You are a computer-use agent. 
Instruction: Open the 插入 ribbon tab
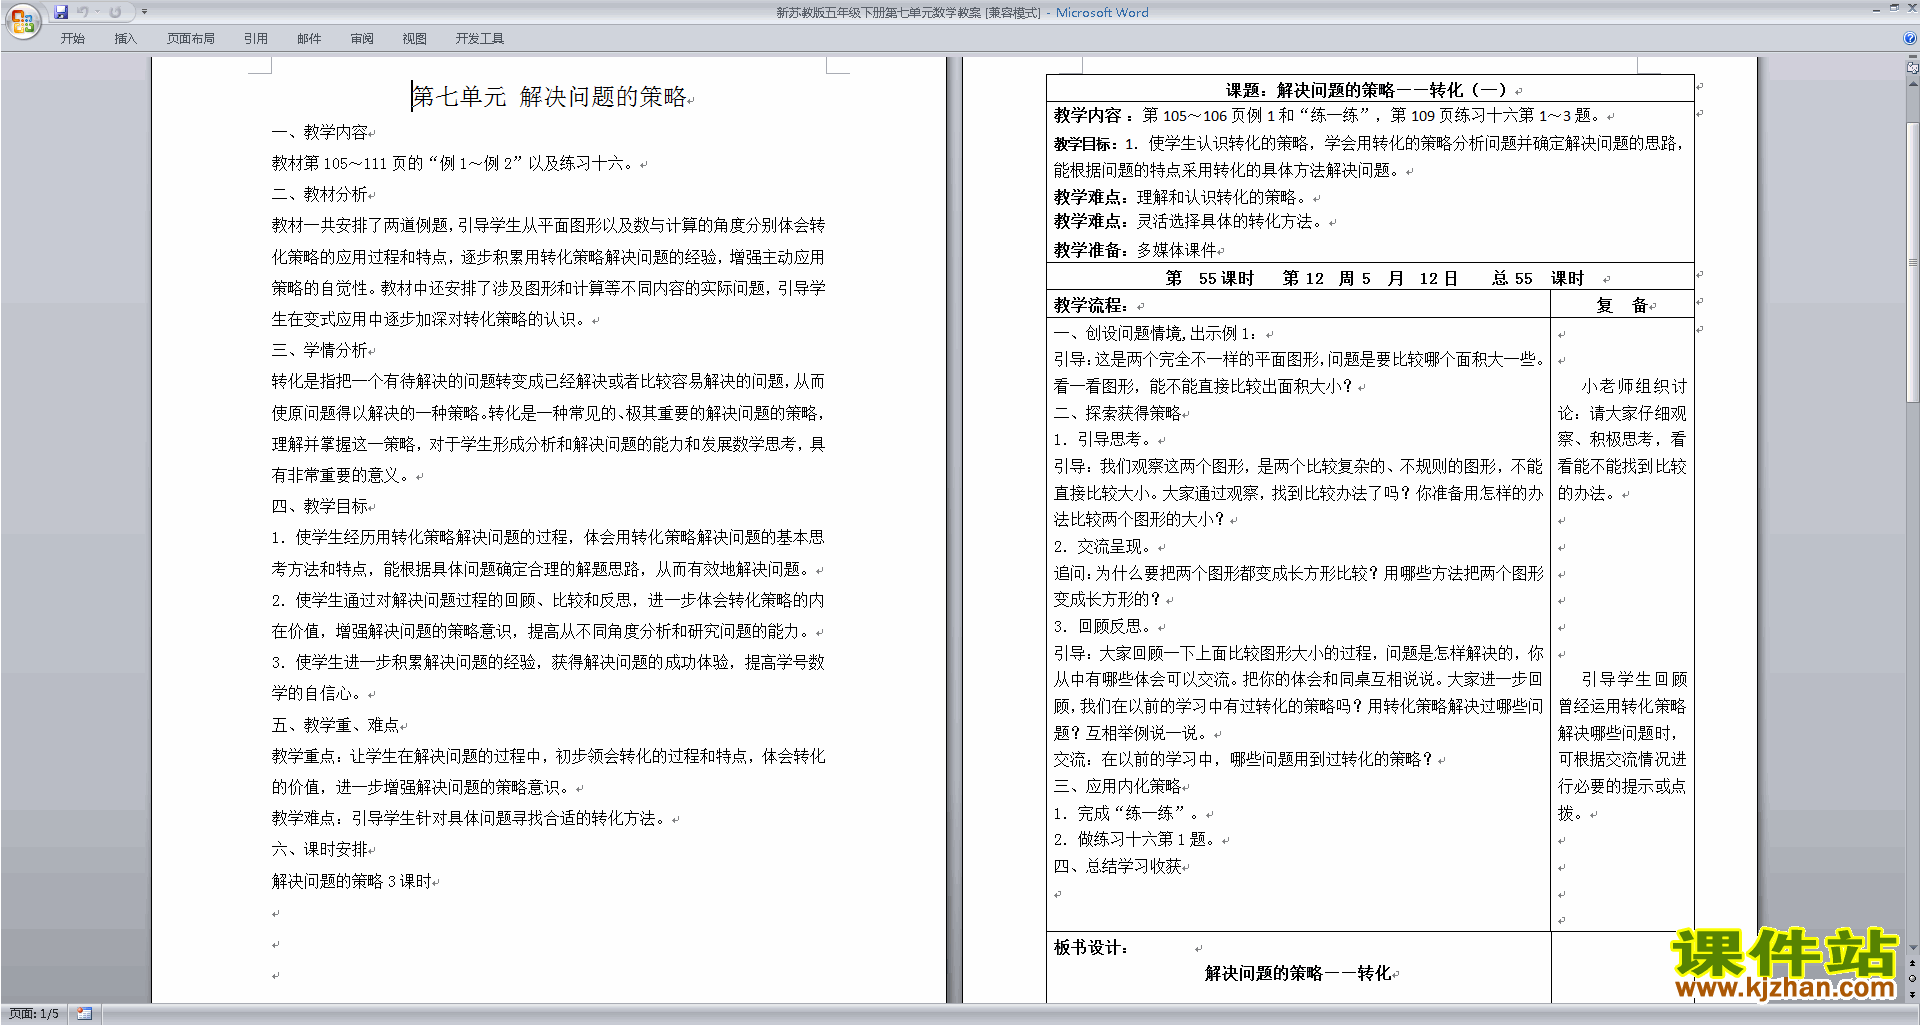(126, 39)
